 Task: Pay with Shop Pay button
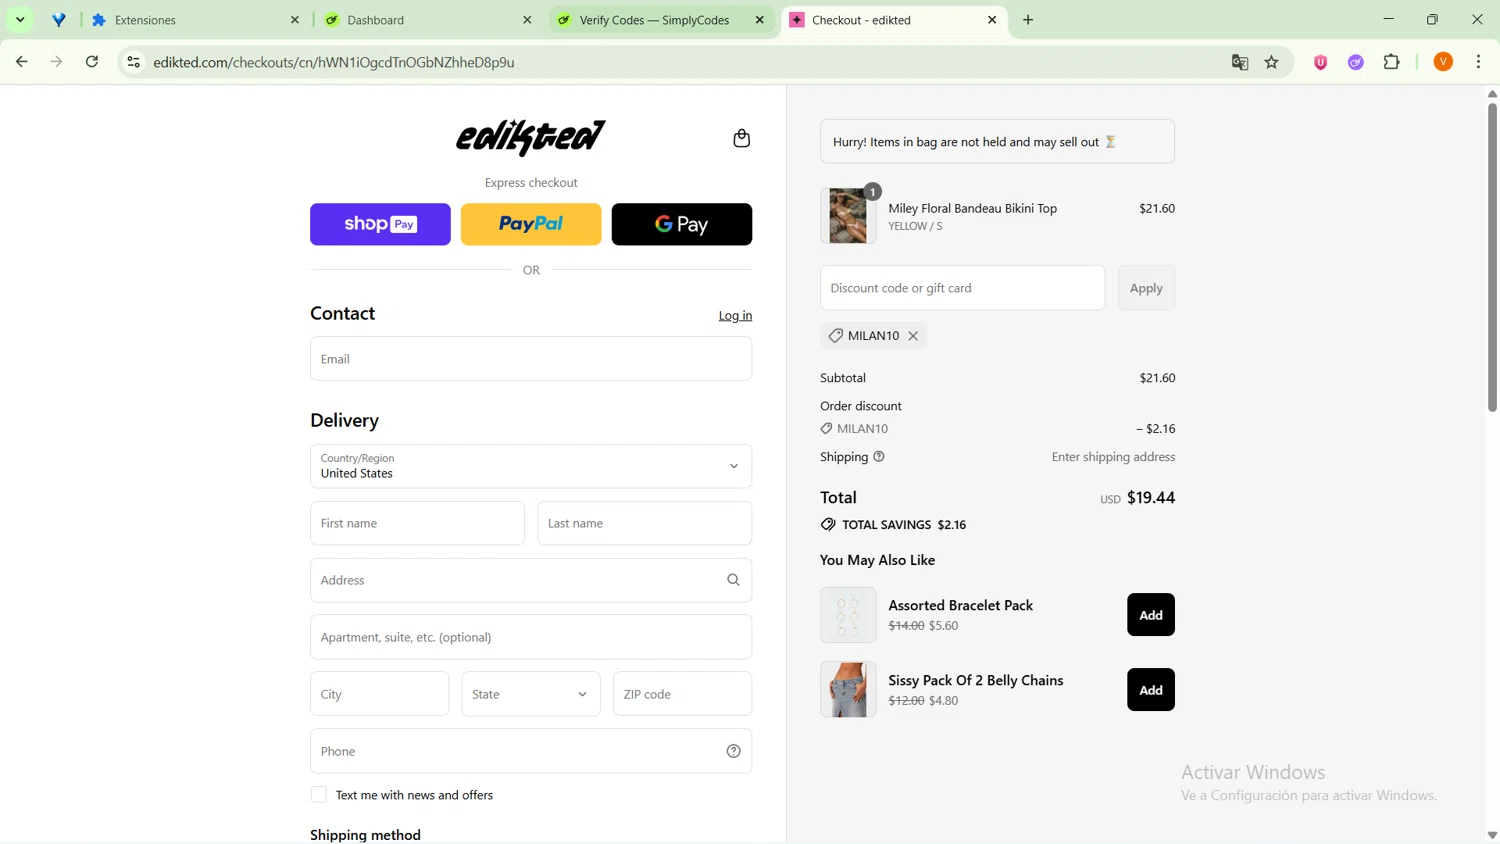click(x=380, y=224)
